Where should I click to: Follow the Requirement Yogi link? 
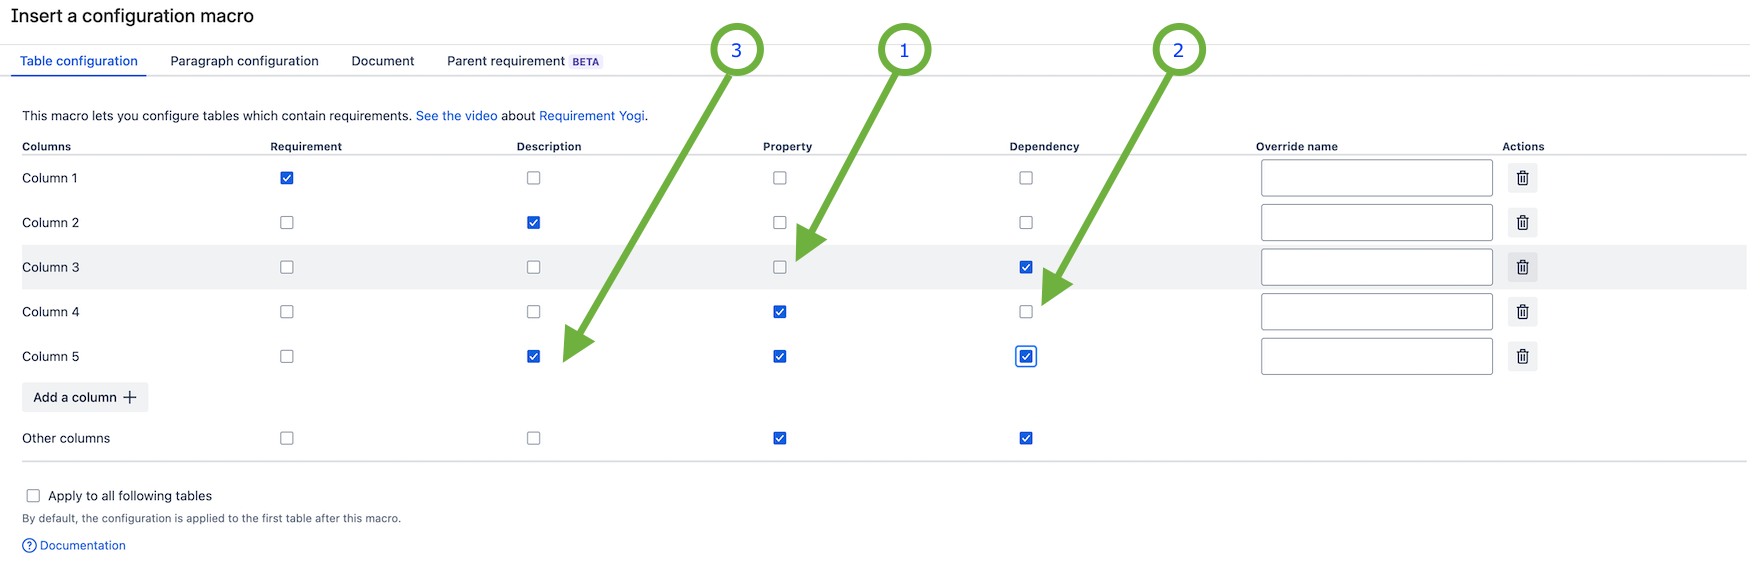[592, 116]
